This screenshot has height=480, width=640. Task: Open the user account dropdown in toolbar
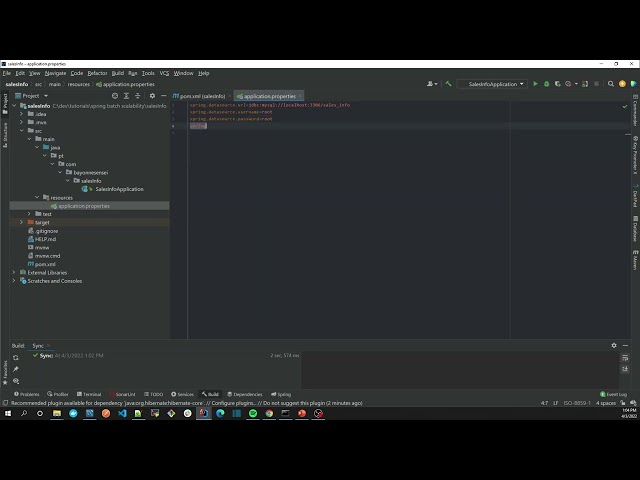click(432, 84)
